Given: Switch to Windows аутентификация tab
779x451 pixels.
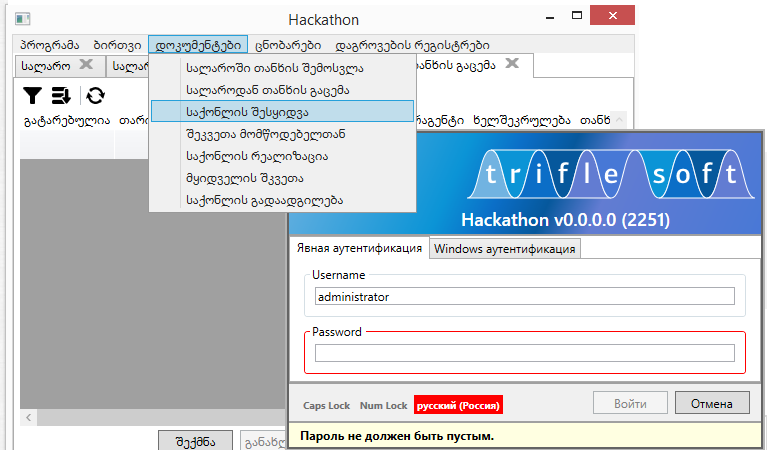Looking at the screenshot, I should pyautogui.click(x=505, y=248).
